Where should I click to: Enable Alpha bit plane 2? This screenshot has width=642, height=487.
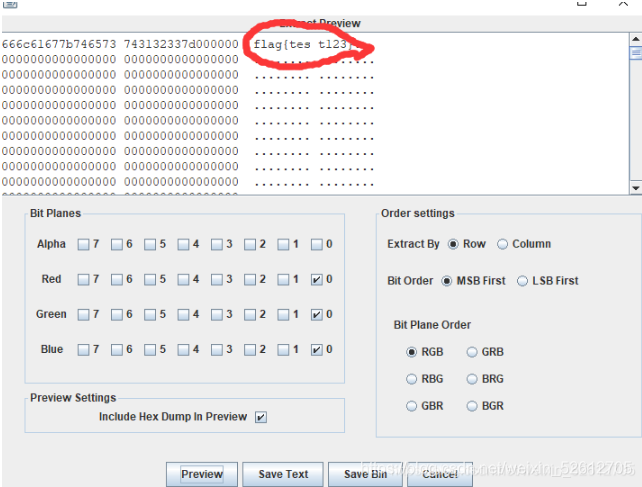250,245
